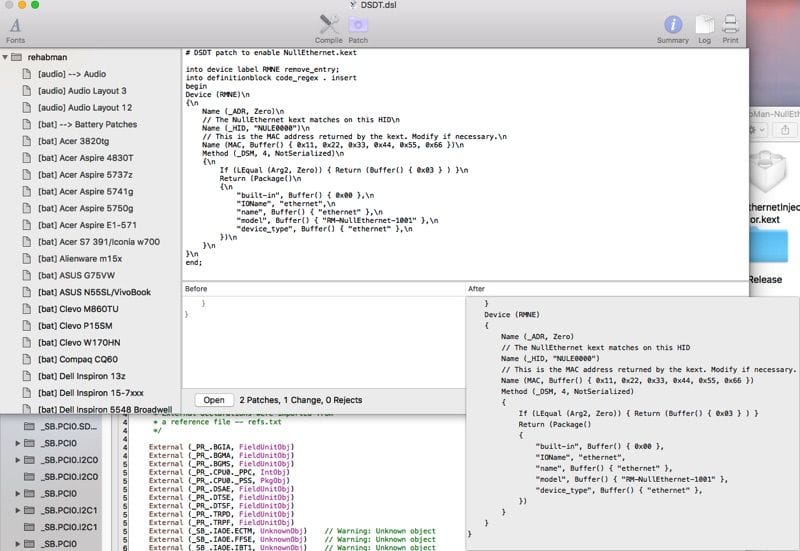
Task: Click the Finder share icon
Action: (x=784, y=129)
